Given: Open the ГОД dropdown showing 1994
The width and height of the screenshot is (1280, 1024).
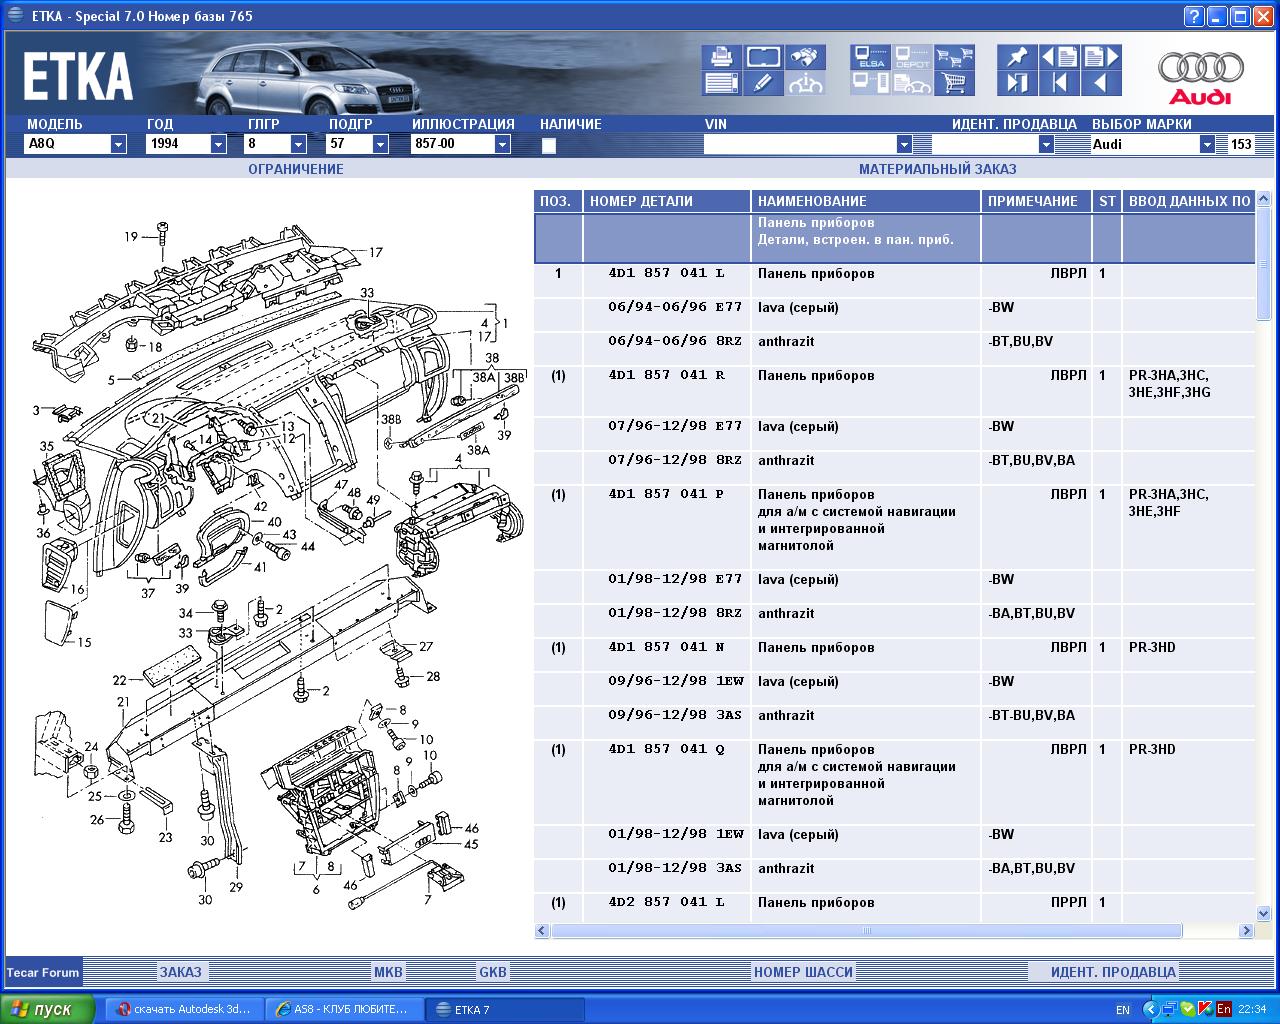Looking at the screenshot, I should 218,144.
